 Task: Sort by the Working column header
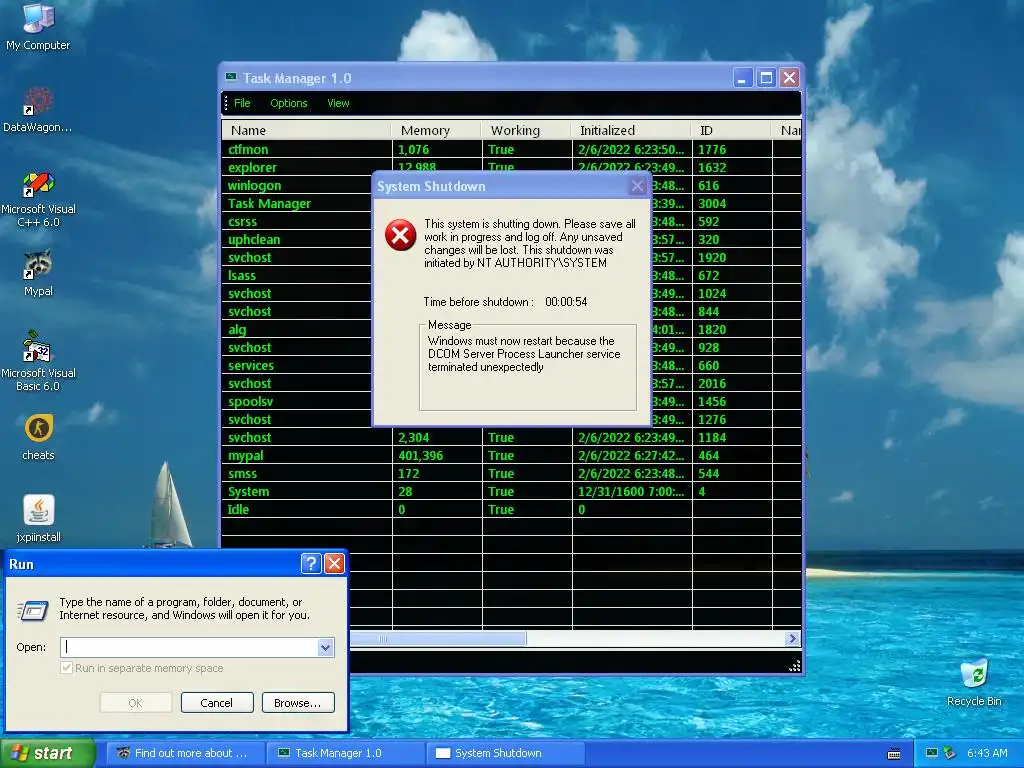(x=526, y=130)
